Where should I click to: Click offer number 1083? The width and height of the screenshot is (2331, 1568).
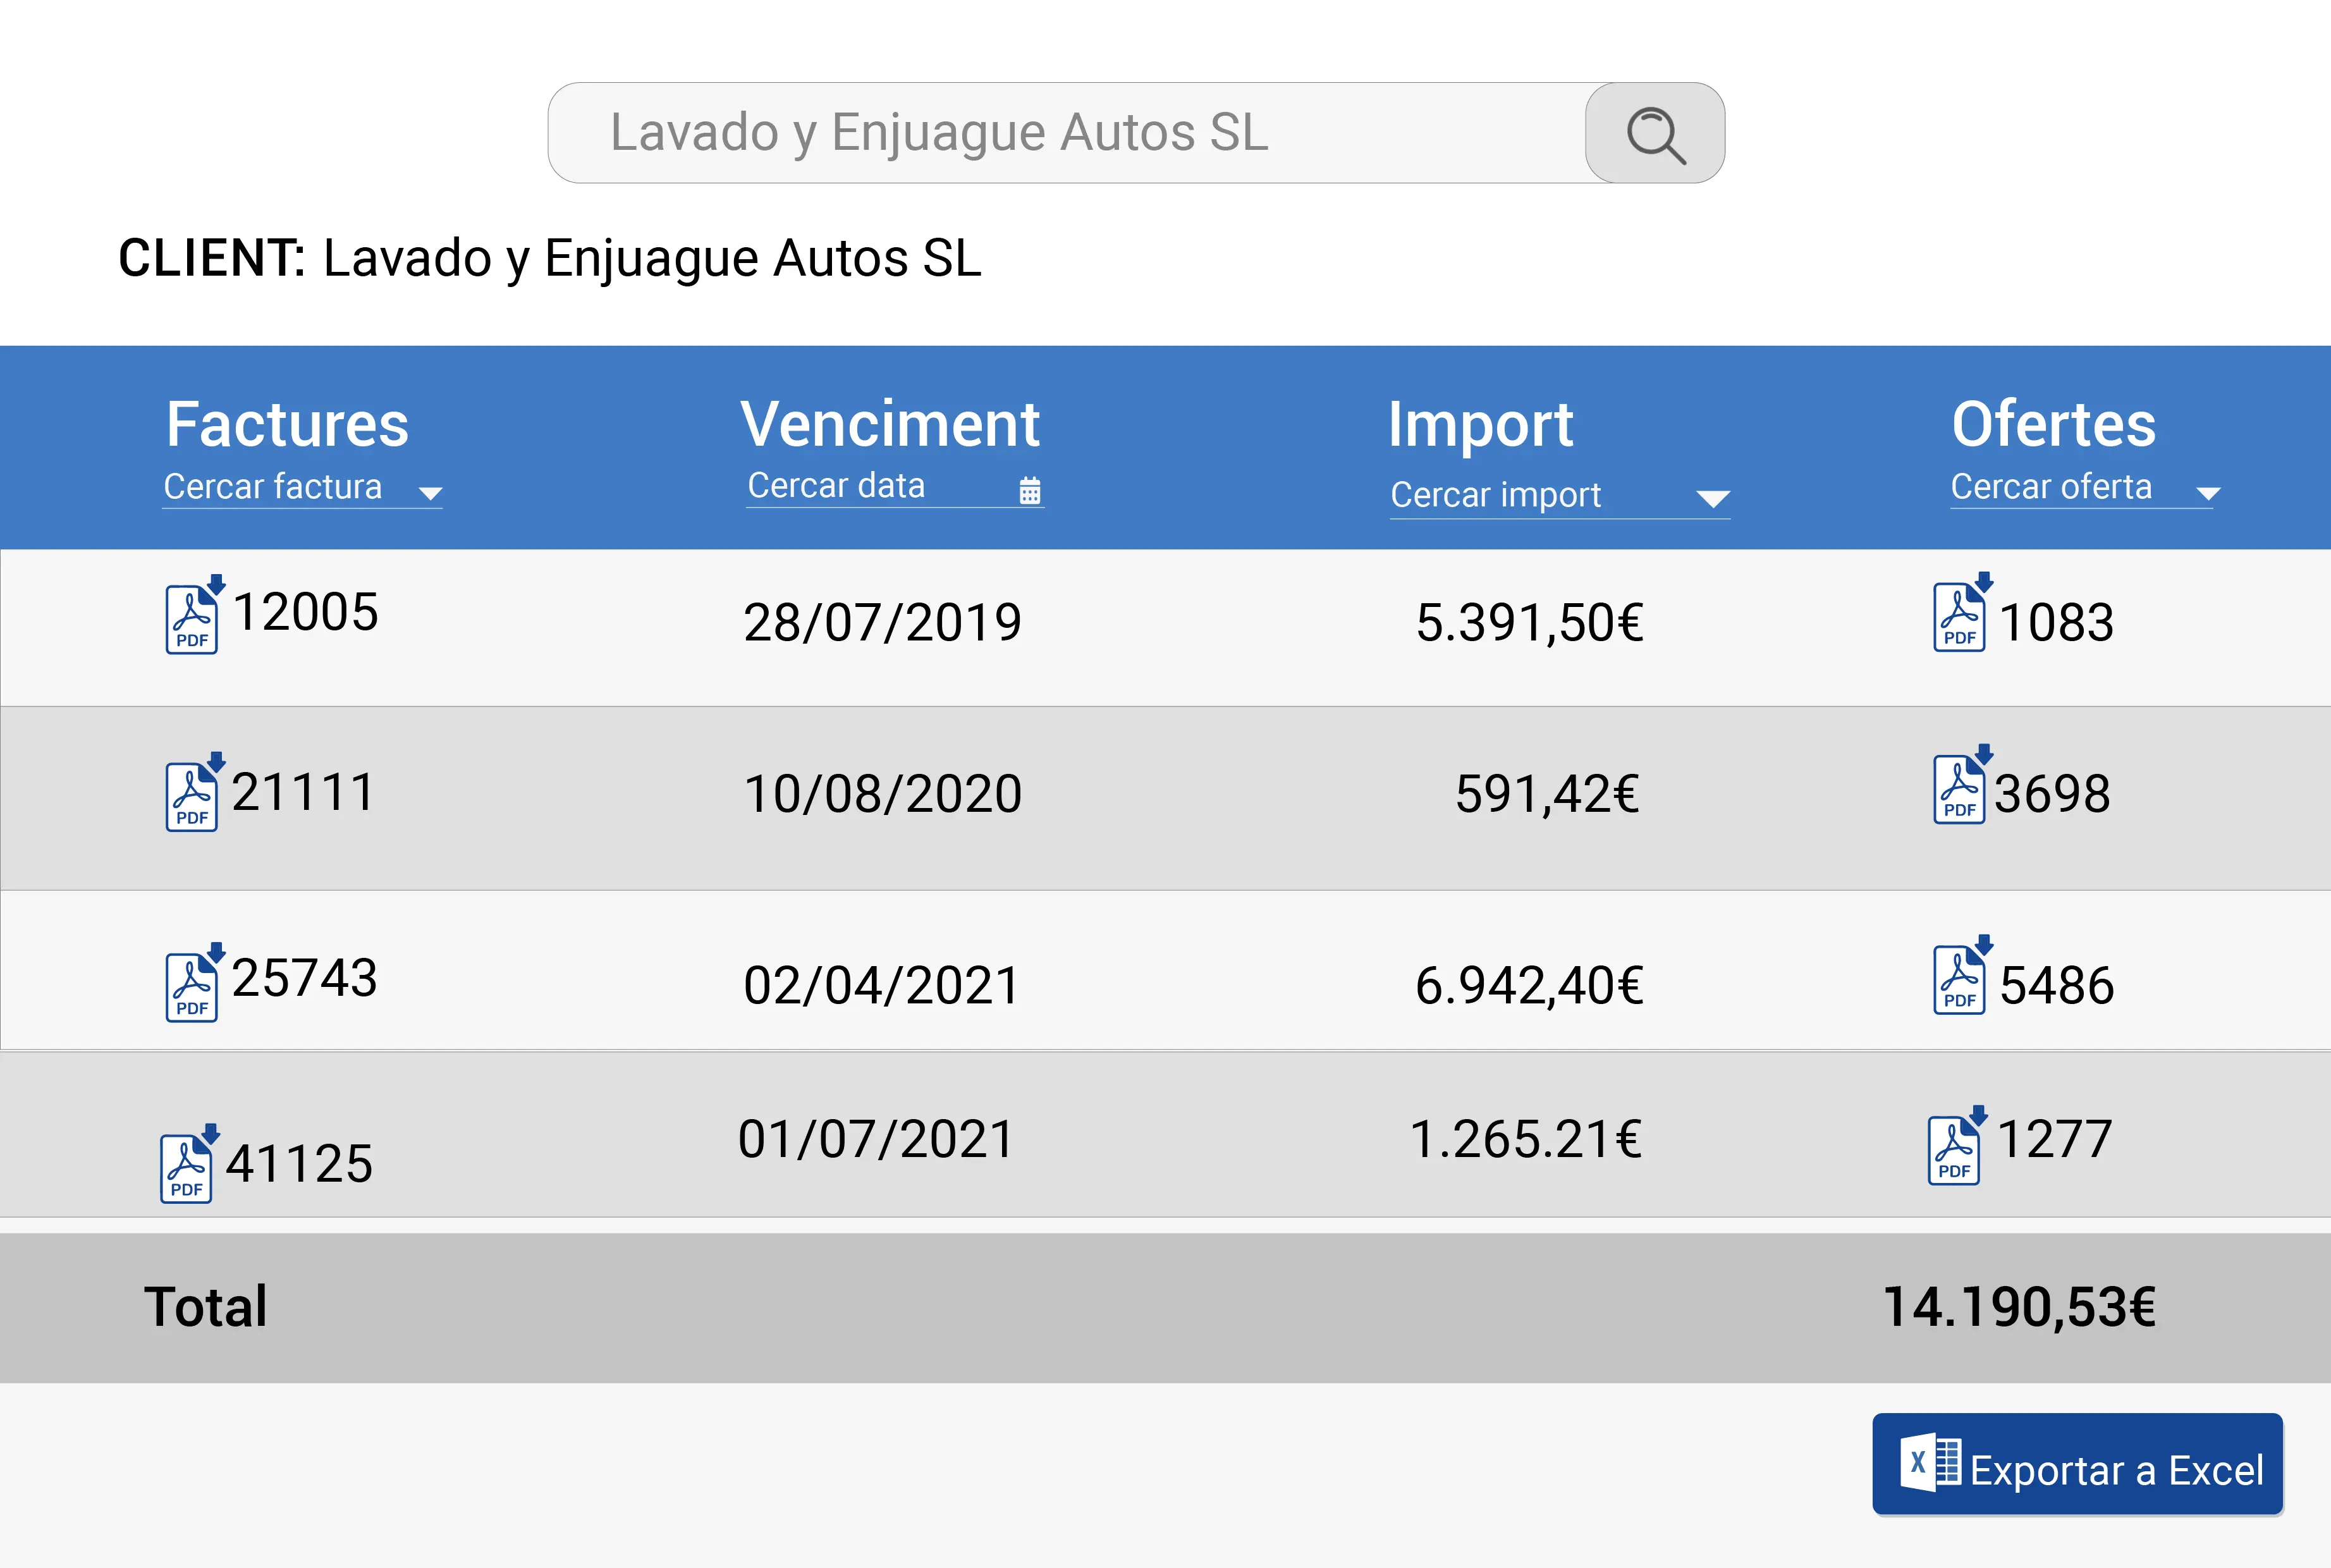pyautogui.click(x=2057, y=623)
